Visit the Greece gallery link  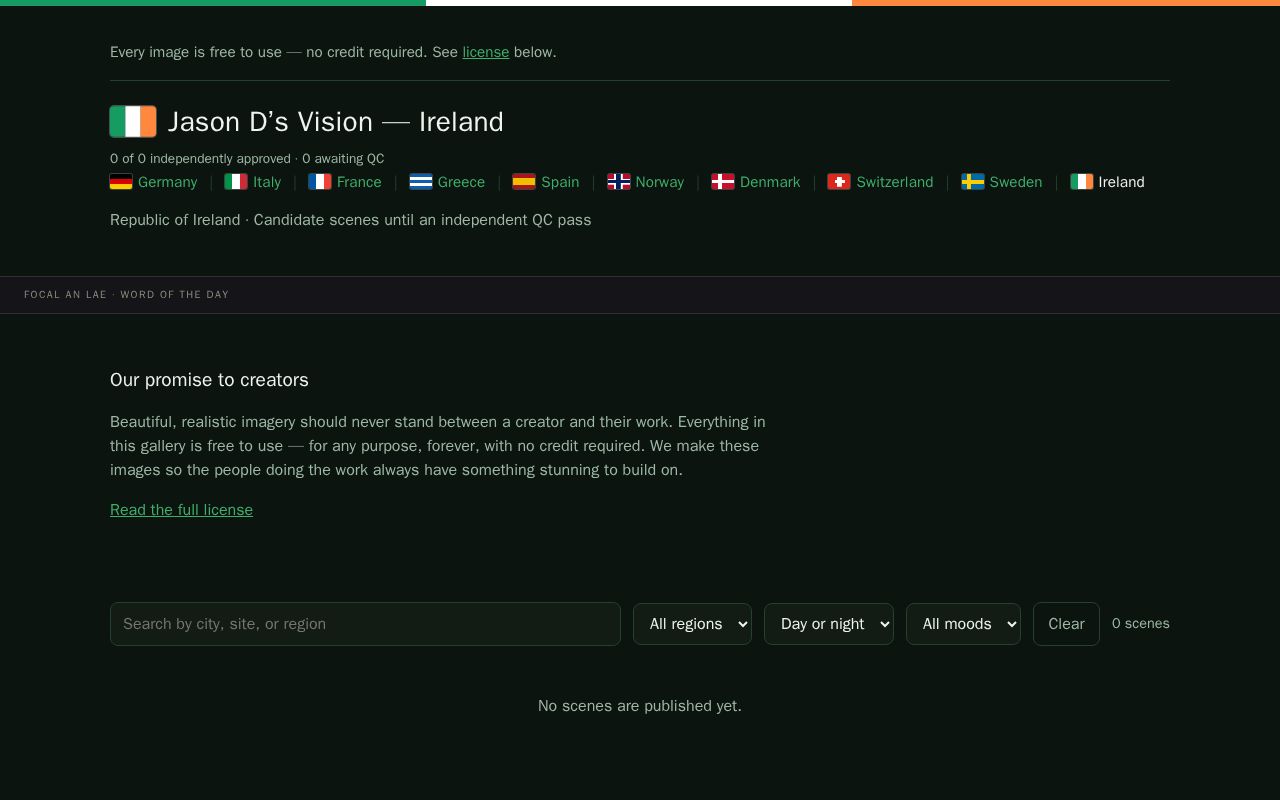461,182
